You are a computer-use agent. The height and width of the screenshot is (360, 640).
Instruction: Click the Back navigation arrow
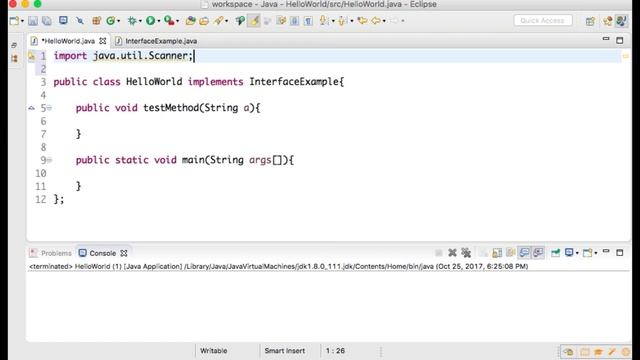376,20
